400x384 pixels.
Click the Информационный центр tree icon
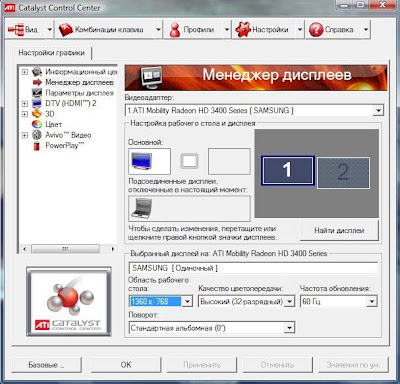(37, 72)
